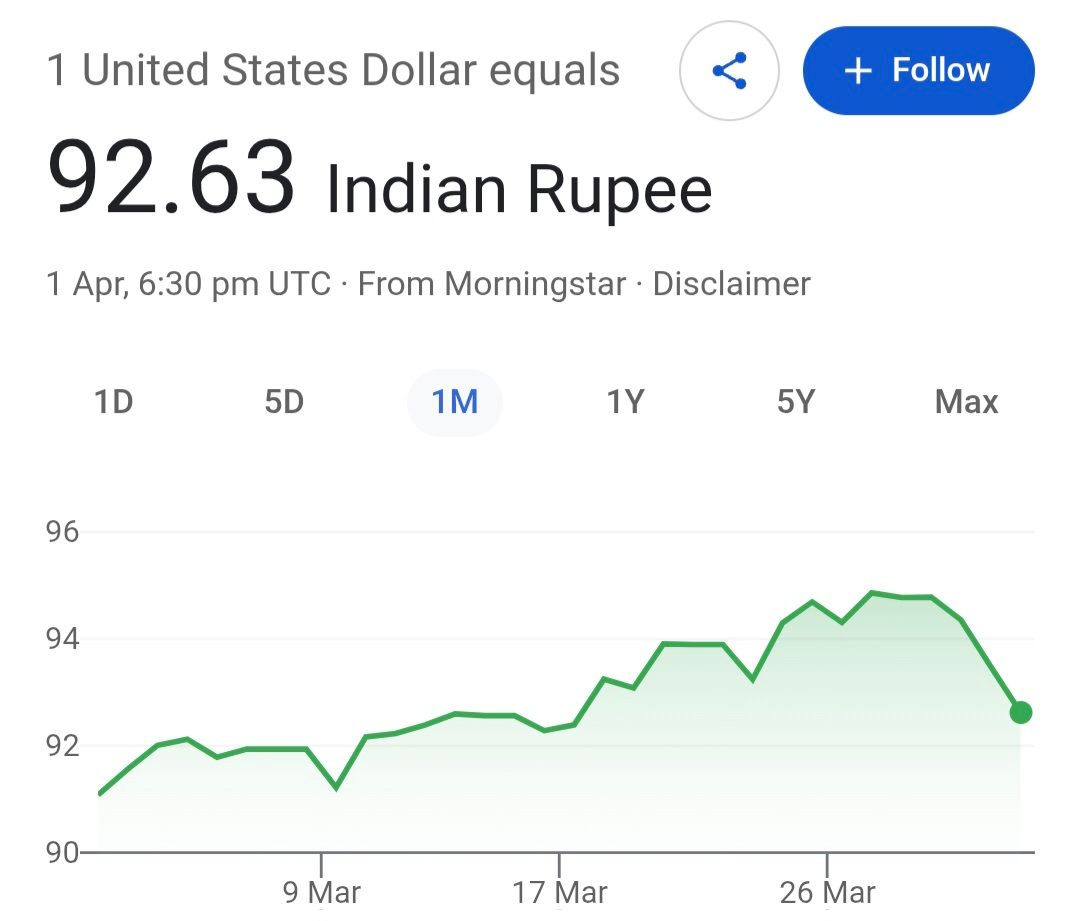Select the highlighted 1M range tab
This screenshot has height=921, width=1080.
click(x=454, y=402)
